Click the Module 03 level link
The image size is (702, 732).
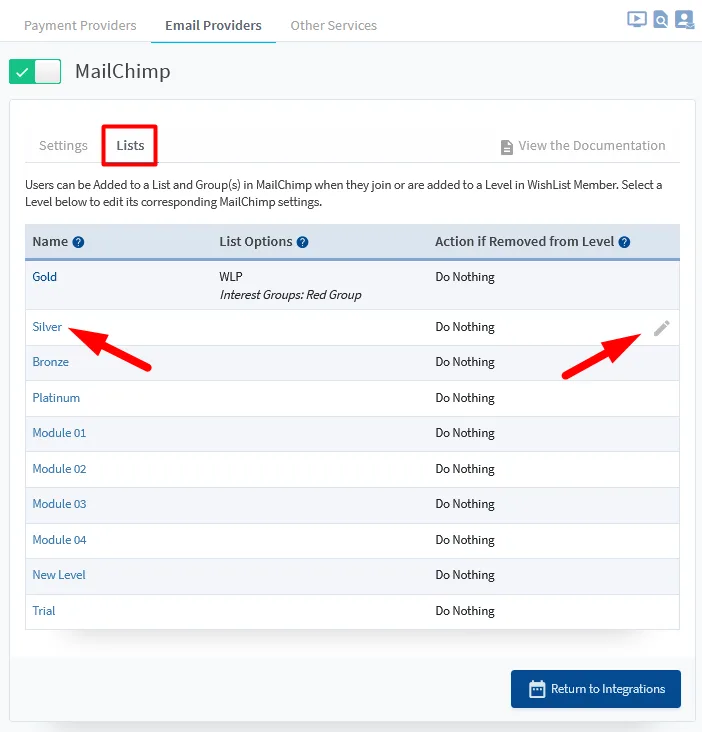[x=59, y=504]
